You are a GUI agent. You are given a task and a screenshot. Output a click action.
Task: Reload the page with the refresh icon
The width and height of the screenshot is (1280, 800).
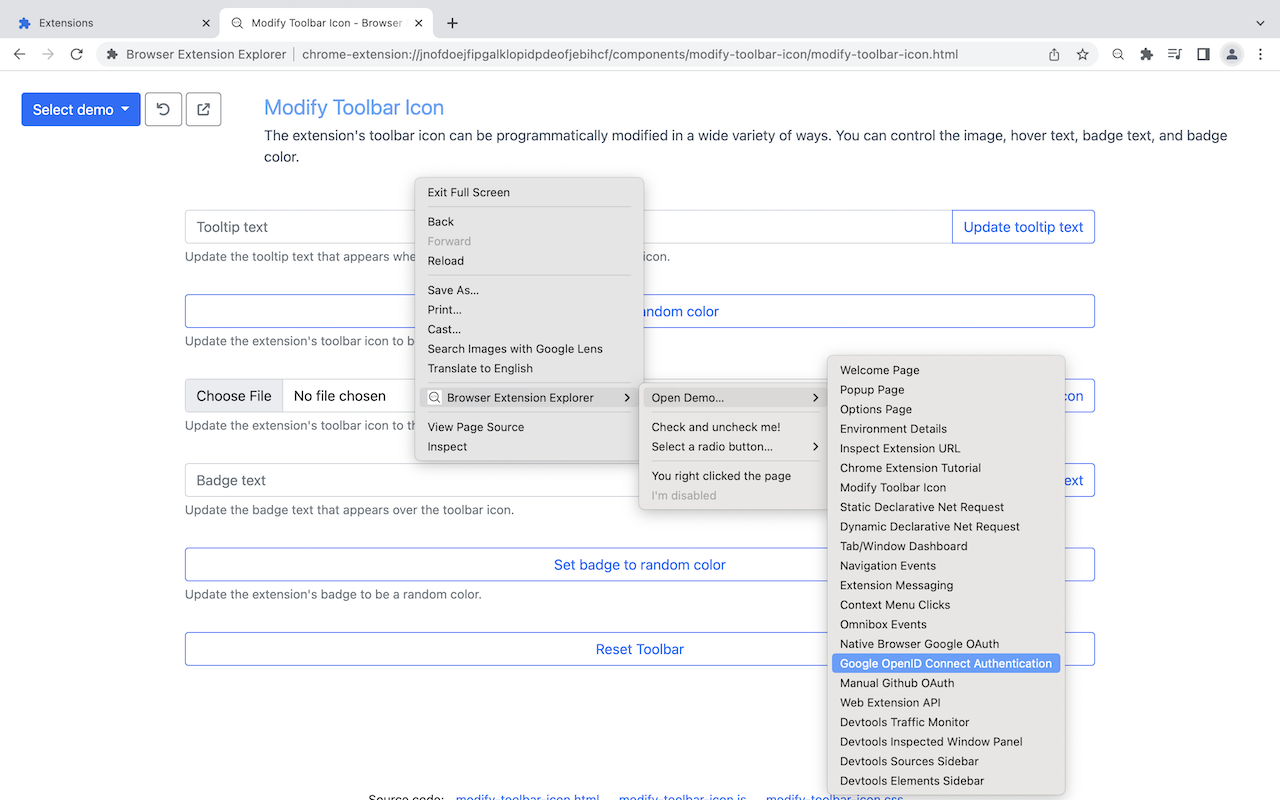(76, 54)
